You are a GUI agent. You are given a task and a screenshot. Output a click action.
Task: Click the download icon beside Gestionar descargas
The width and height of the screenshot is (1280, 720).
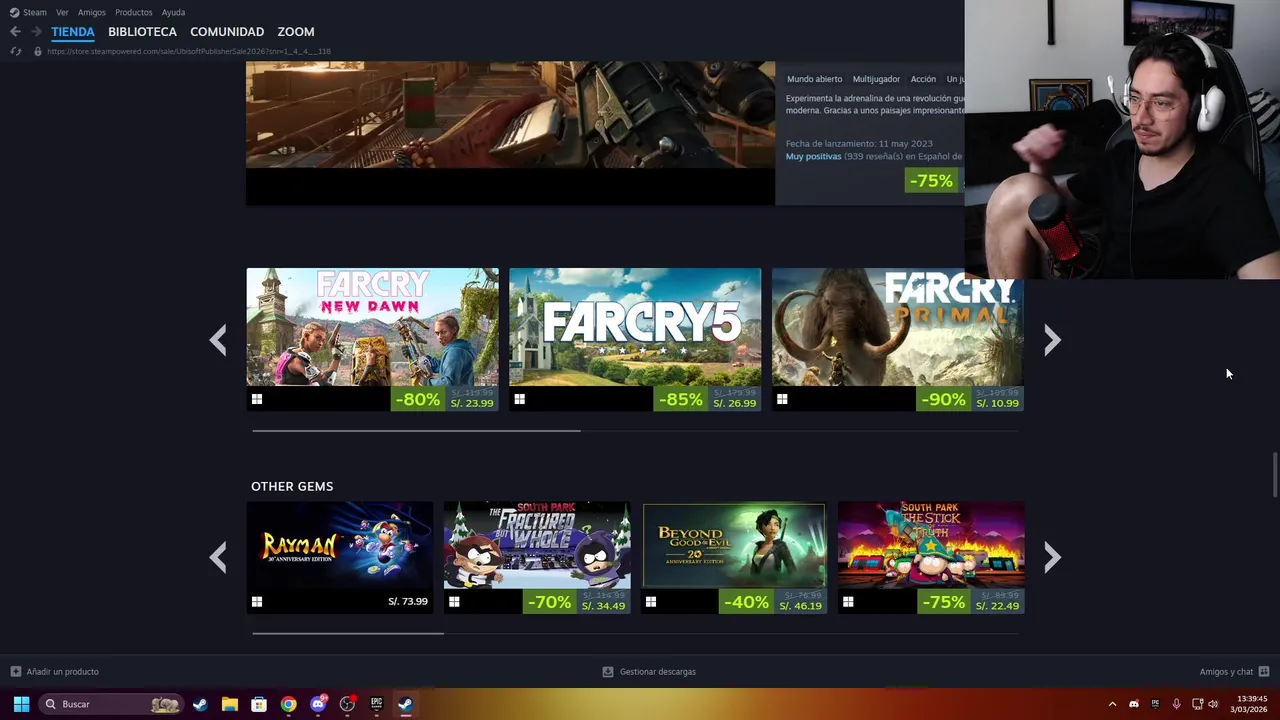coord(608,672)
